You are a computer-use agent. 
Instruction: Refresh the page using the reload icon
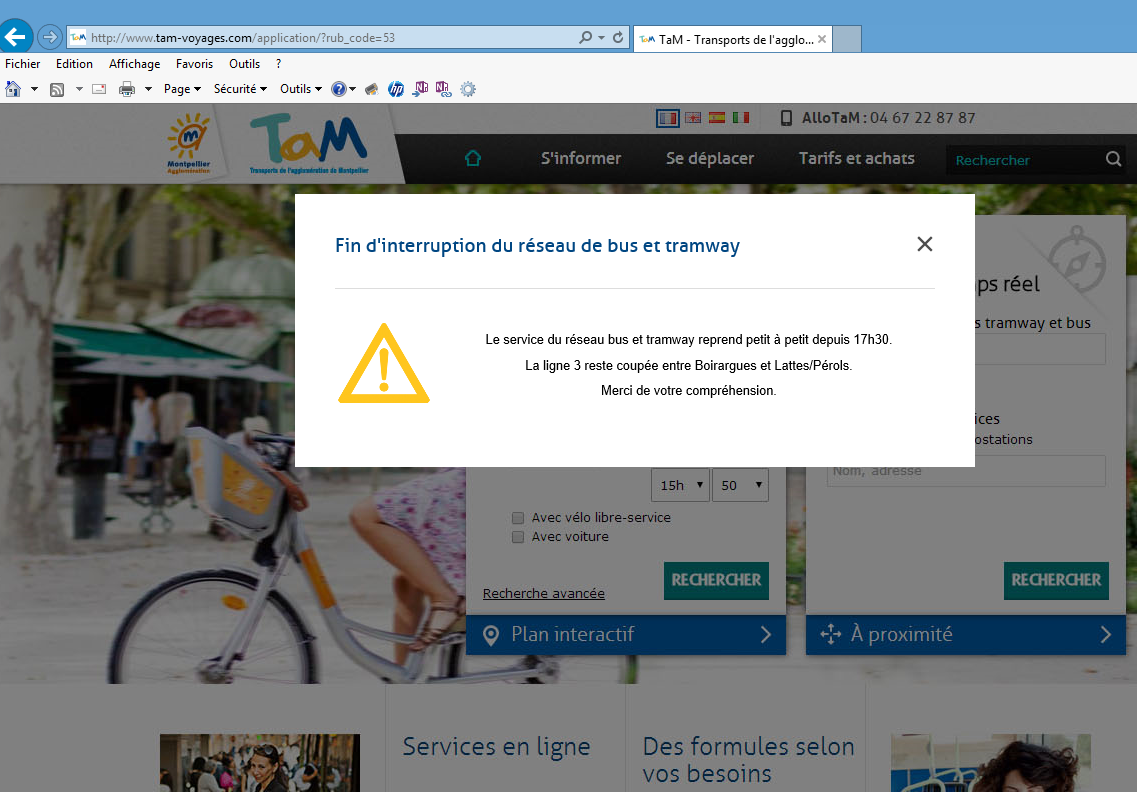[x=618, y=38]
